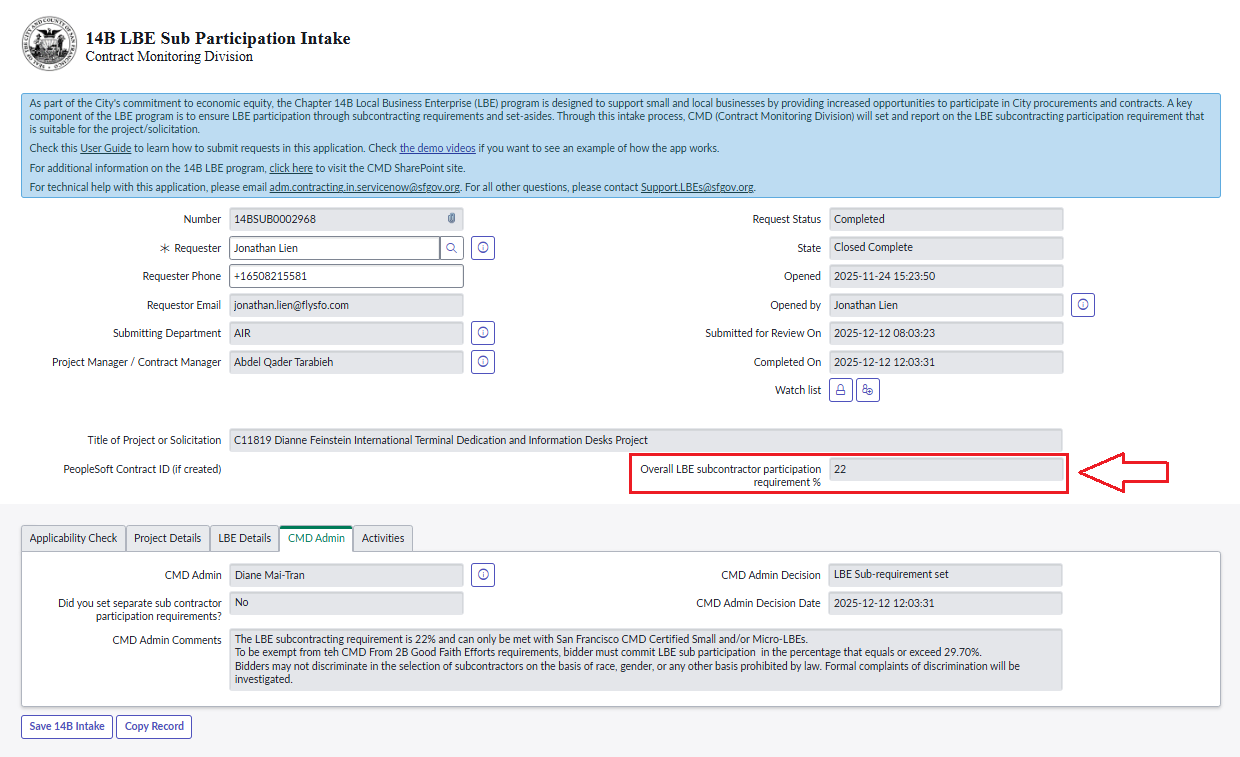This screenshot has width=1240, height=757.
Task: Click the Submitted for Review On date field
Action: 946,333
